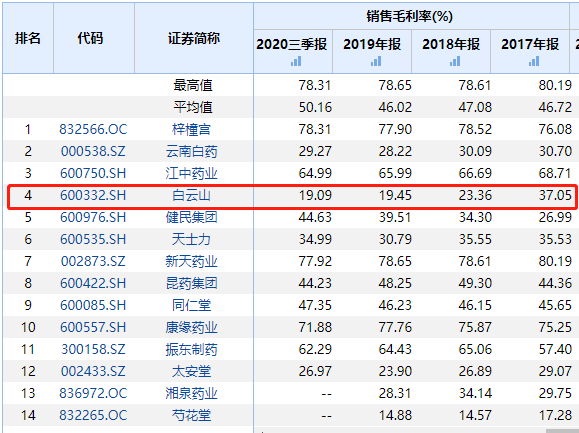Select the 最高值 row label
This screenshot has height=433, width=579.
(x=193, y=86)
